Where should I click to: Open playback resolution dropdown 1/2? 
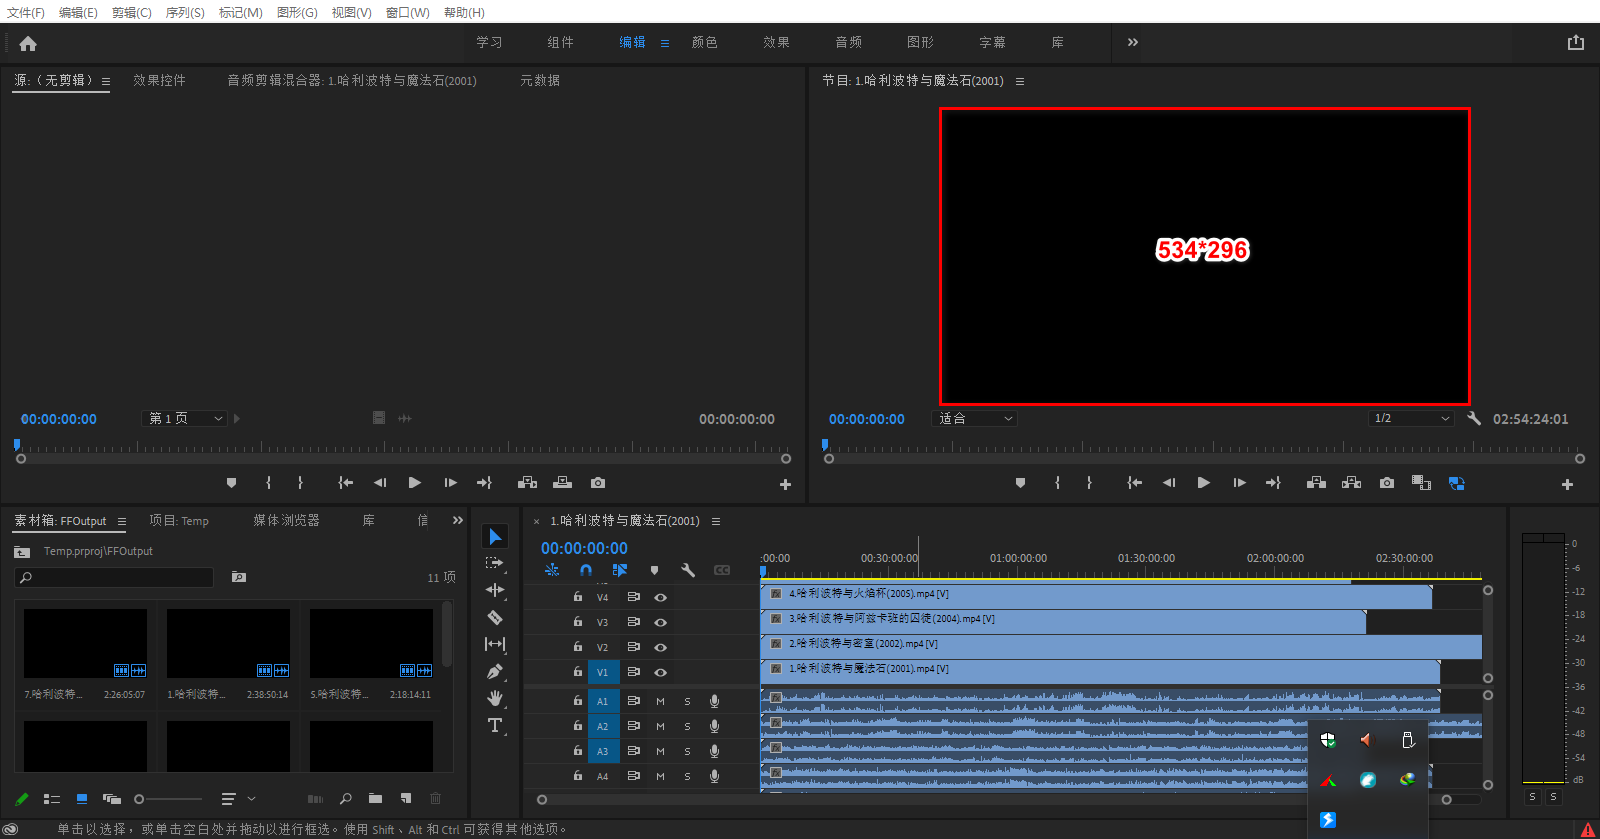[1411, 418]
